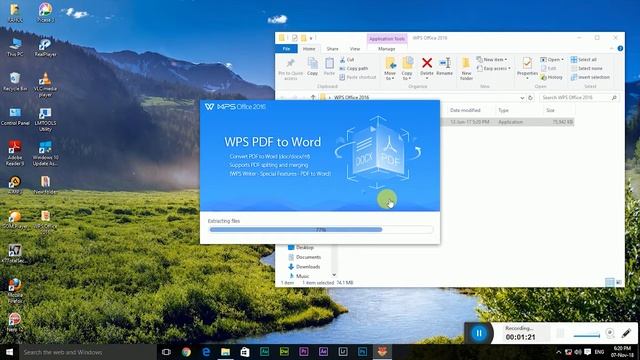The image size is (640, 360).
Task: Select Documents in the navigation pane
Action: pos(308,257)
